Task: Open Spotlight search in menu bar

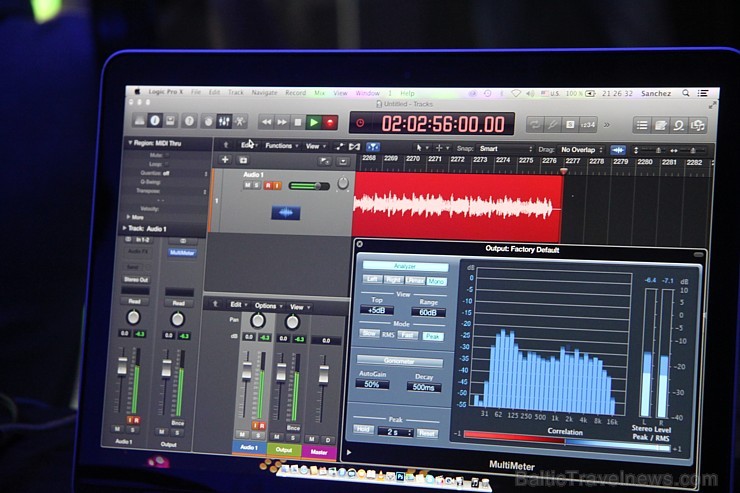Action: 685,93
